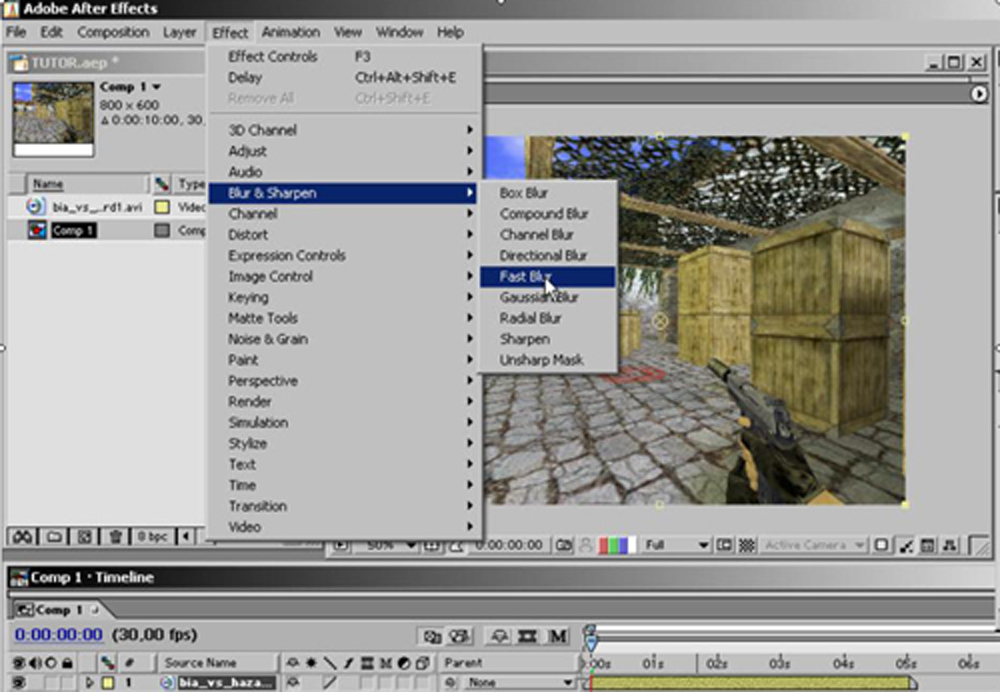Toggle the frame blending button in timeline
This screenshot has height=692, width=1000.
(x=527, y=636)
